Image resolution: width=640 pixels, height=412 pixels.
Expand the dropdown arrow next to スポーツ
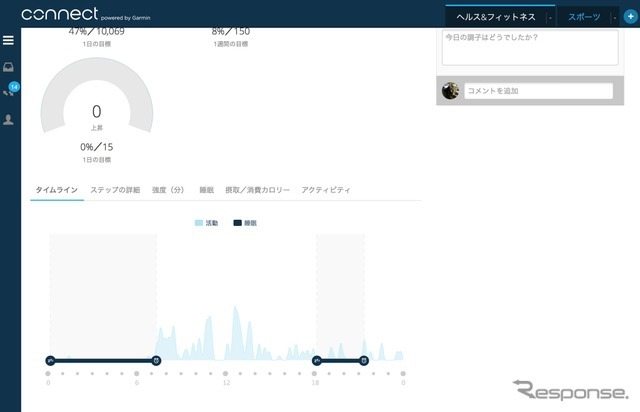[615, 18]
